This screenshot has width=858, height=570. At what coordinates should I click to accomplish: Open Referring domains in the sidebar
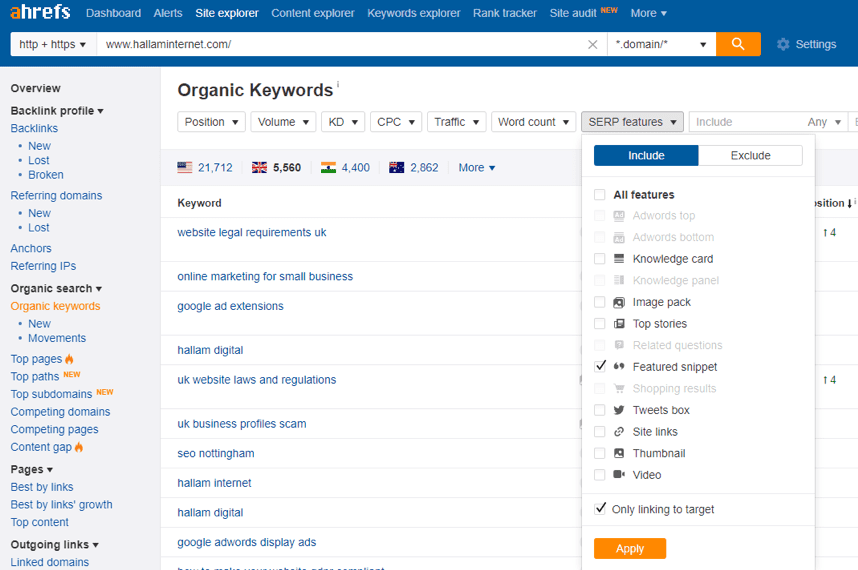coord(56,195)
